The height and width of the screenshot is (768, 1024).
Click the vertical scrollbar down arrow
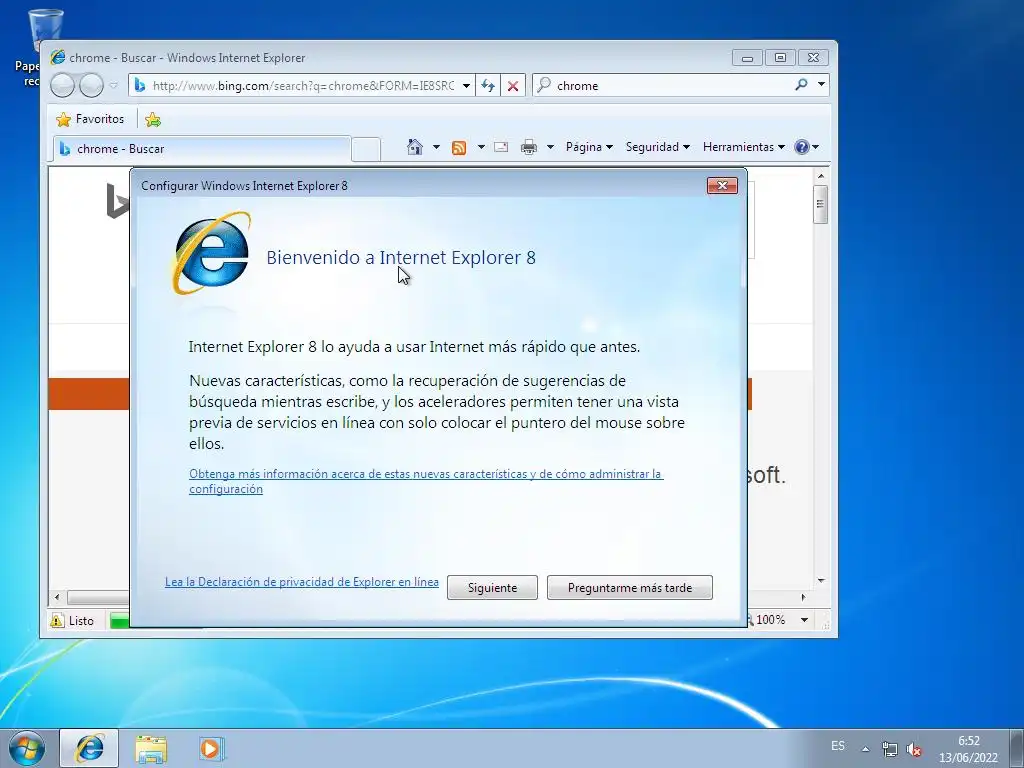[821, 581]
